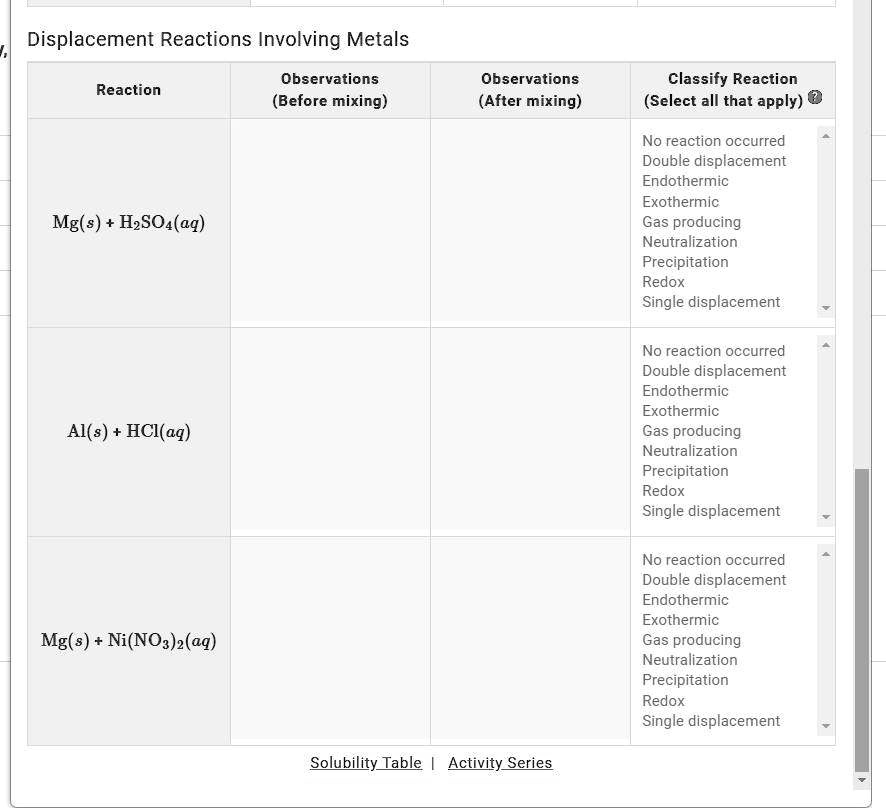
Task: Click the after-mixing observations field for Al(s) + HCl(aq)
Action: click(530, 431)
